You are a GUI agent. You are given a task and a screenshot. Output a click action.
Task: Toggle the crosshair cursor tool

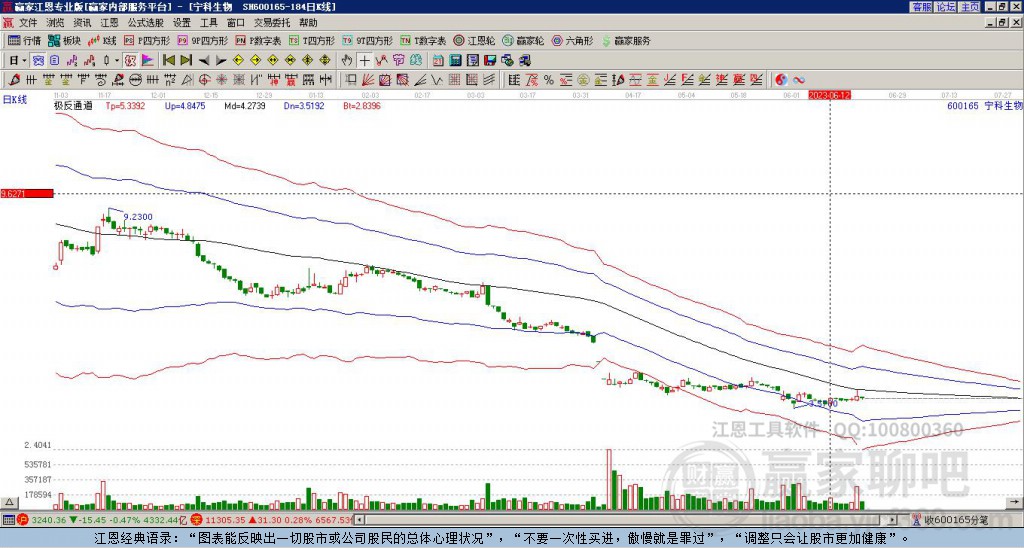pyautogui.click(x=364, y=61)
